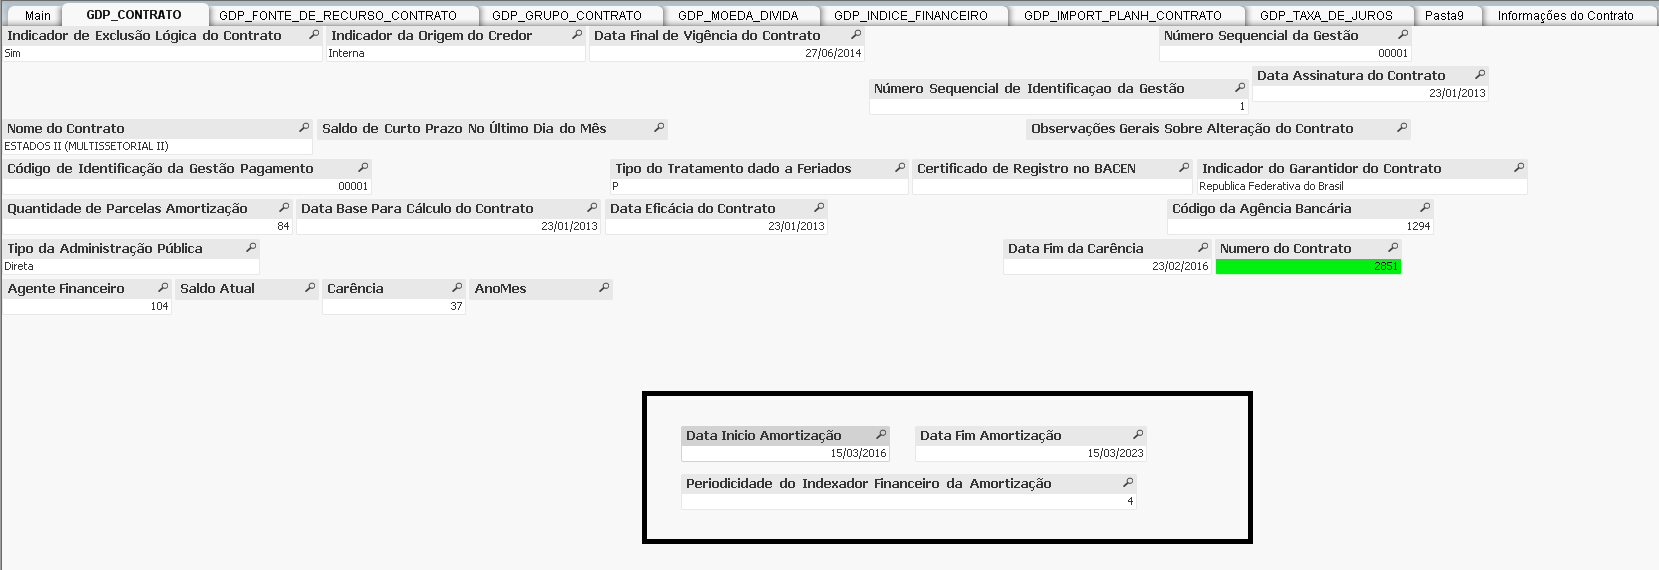Select date 15/03/2016 in Data Inicio Amortização
Viewport: 1659px width, 570px height.
[x=785, y=453]
